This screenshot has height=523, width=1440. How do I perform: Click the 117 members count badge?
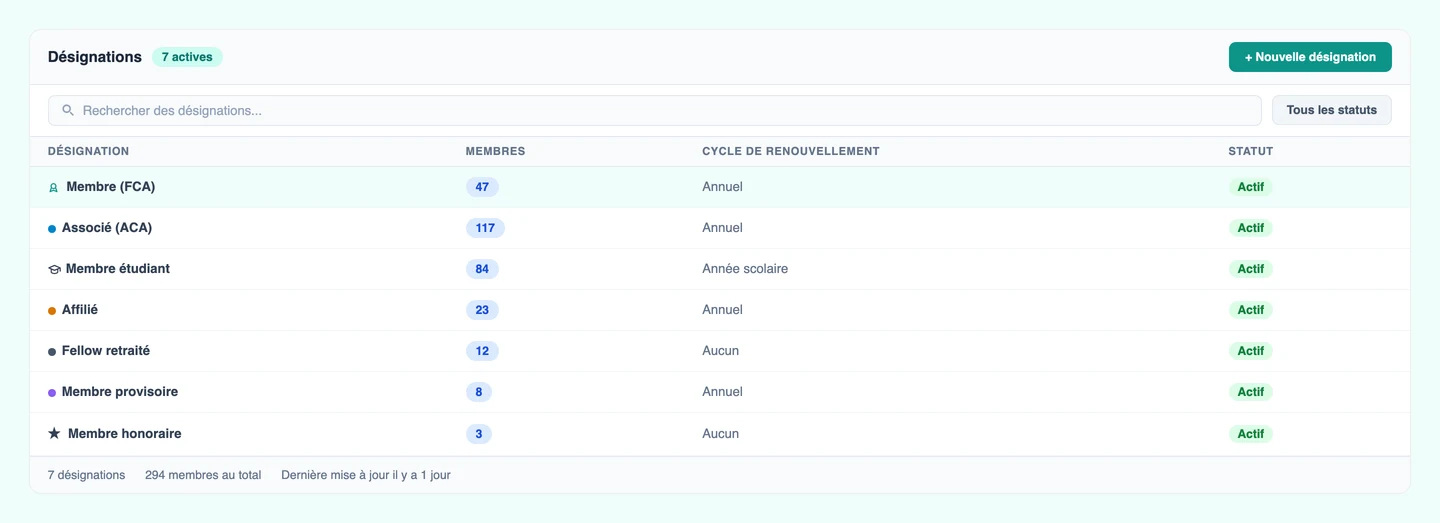(x=485, y=228)
